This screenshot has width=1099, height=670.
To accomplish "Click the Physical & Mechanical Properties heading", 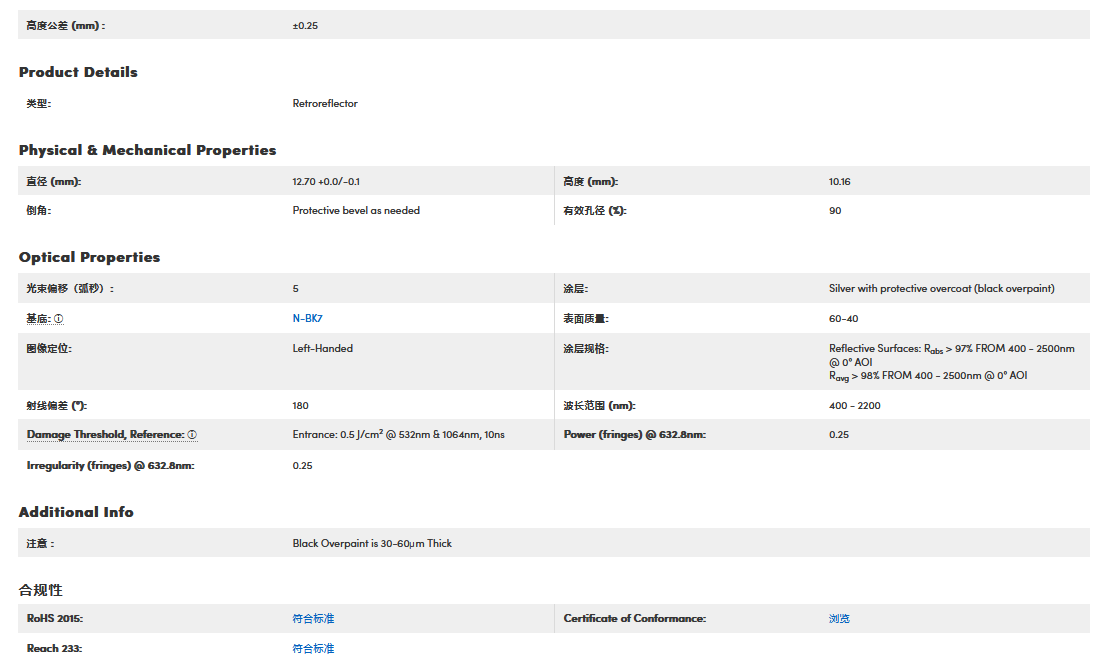I will (x=147, y=150).
